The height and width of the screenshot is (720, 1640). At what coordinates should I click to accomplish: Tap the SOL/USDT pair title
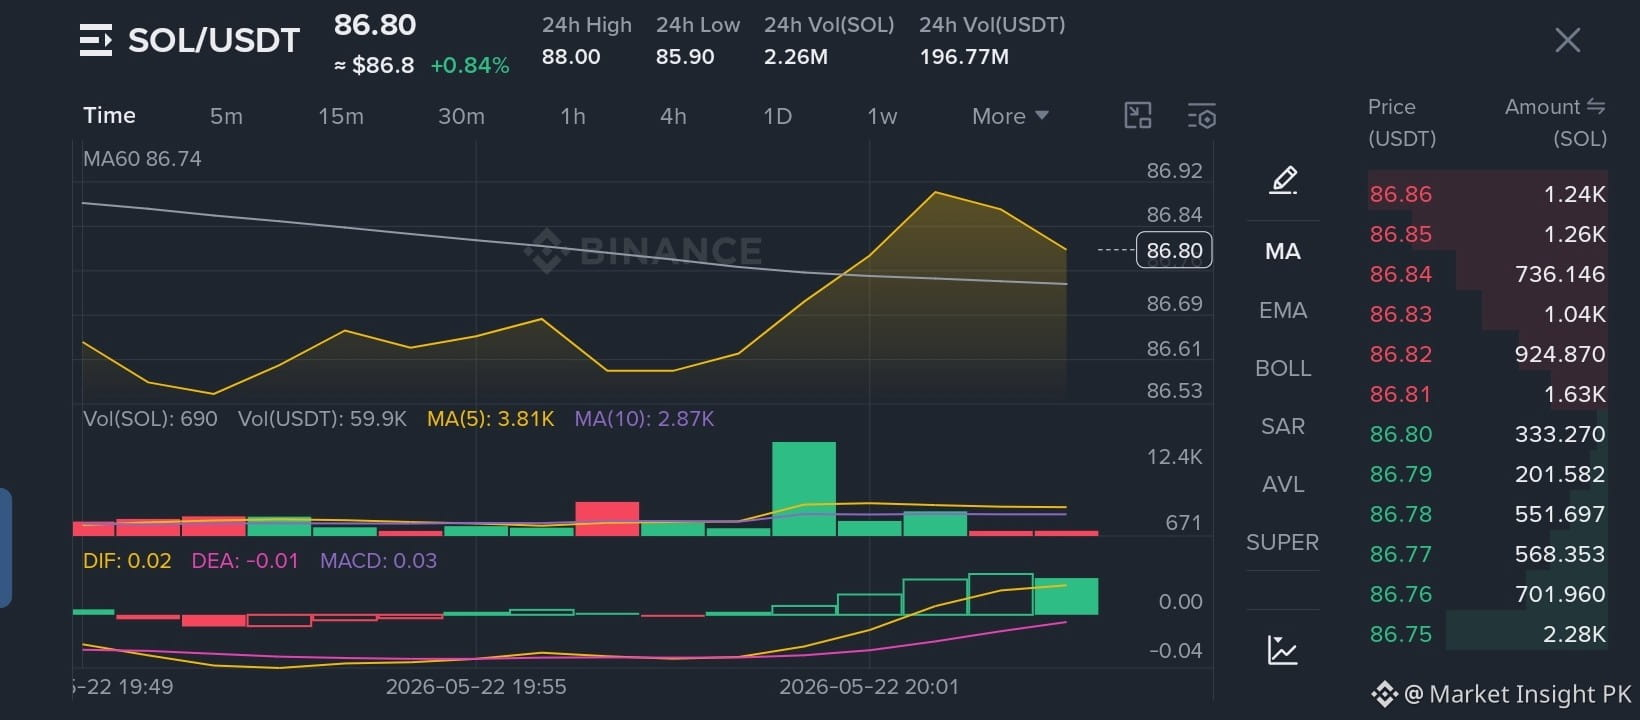pos(214,40)
